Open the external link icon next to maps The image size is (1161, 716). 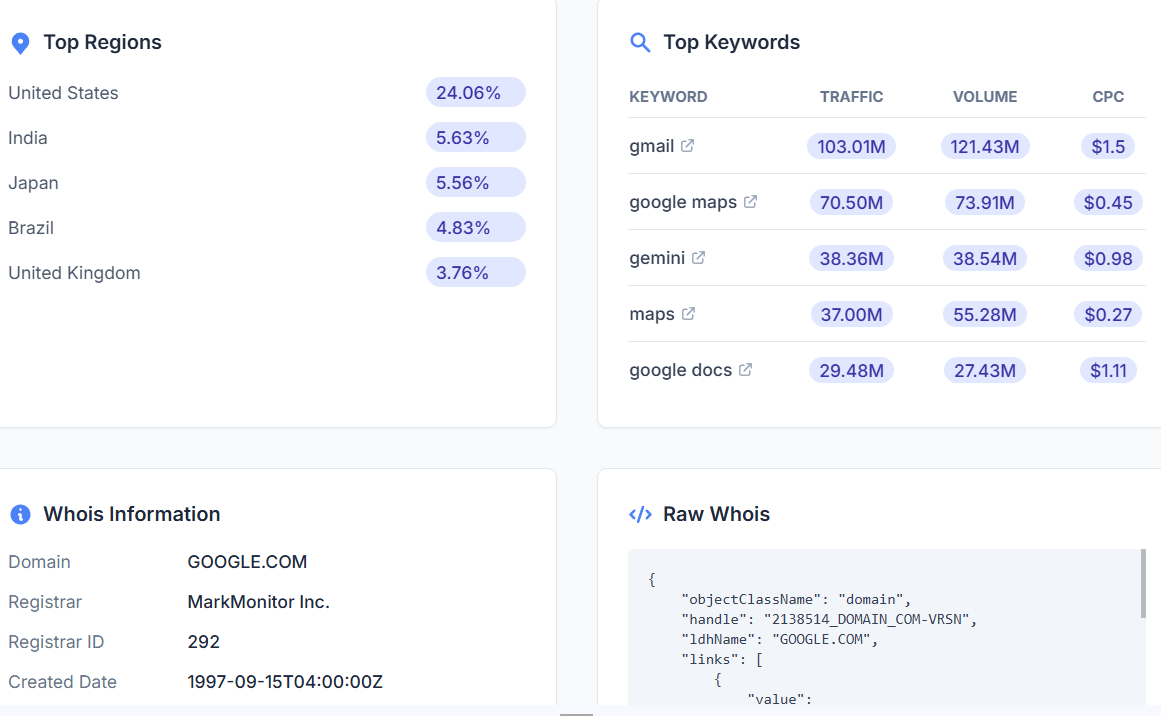click(687, 313)
